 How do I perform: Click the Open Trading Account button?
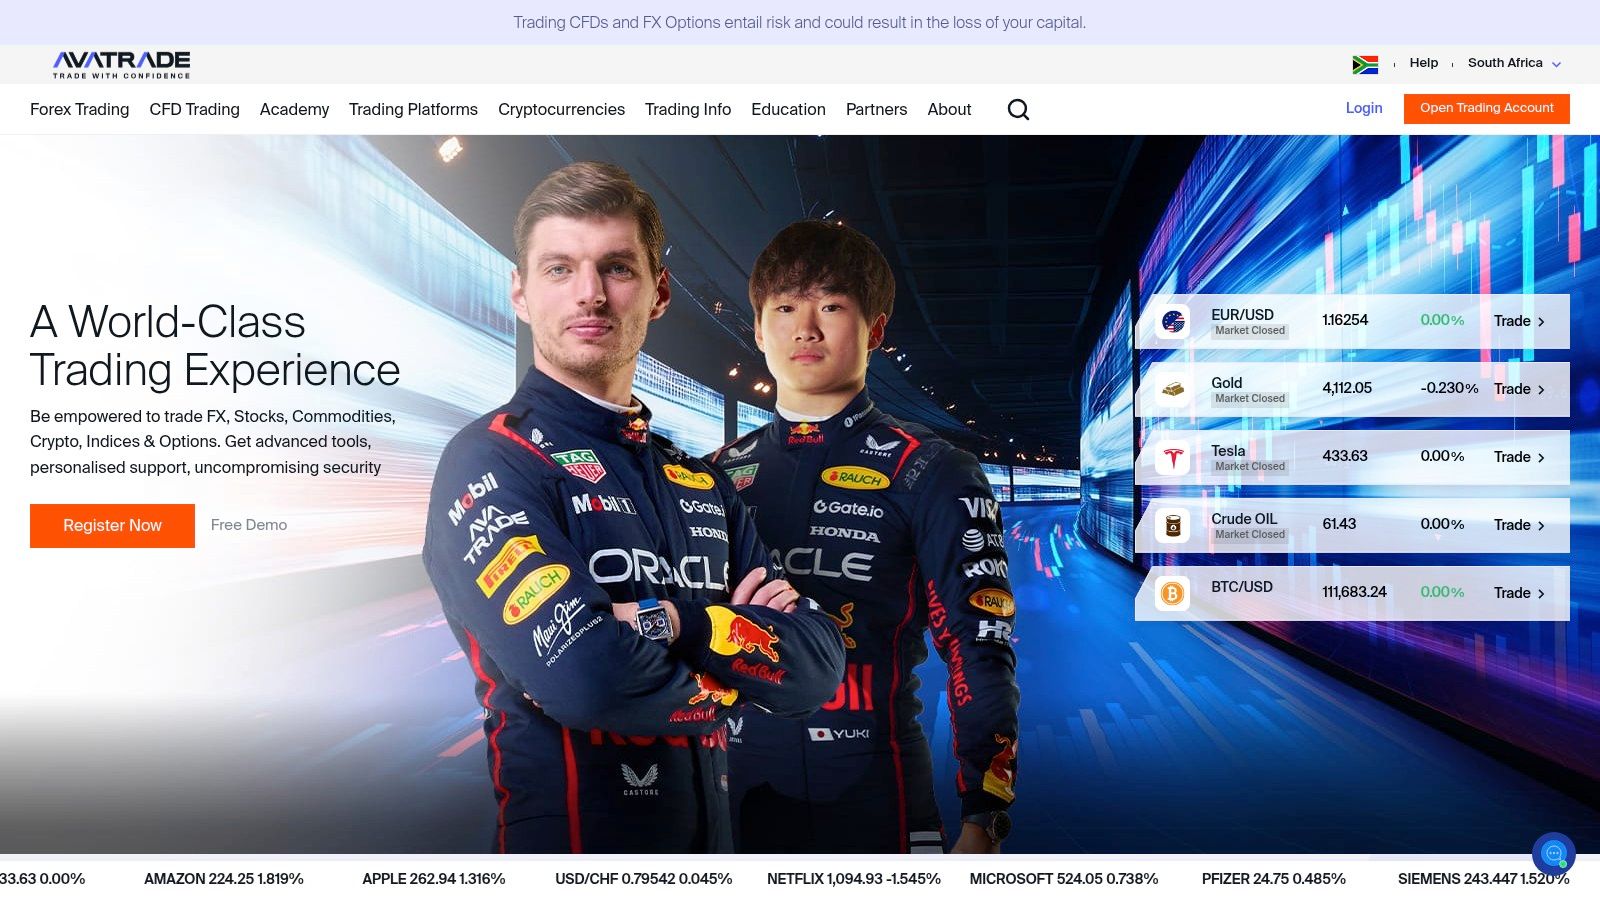[1487, 108]
